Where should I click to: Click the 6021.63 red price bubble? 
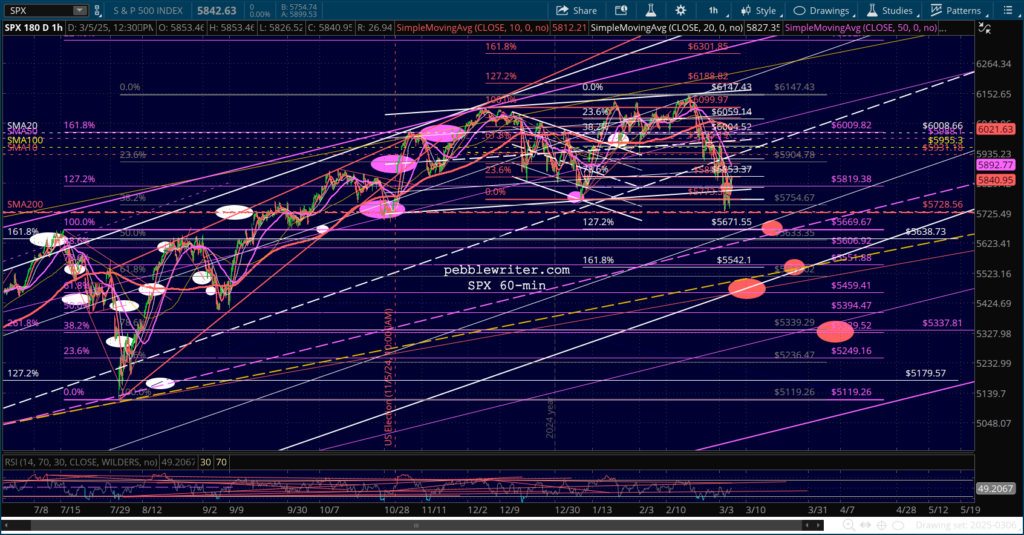pos(996,129)
